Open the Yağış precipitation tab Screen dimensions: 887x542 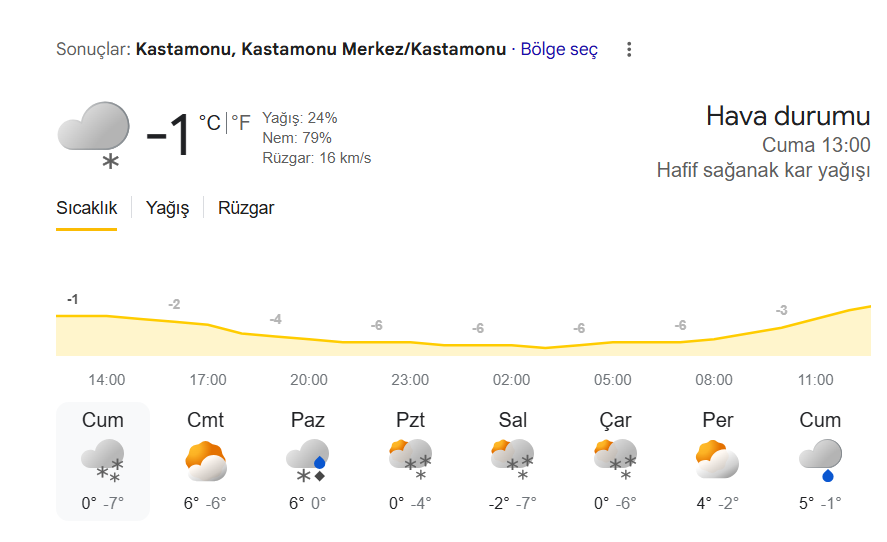tap(167, 208)
